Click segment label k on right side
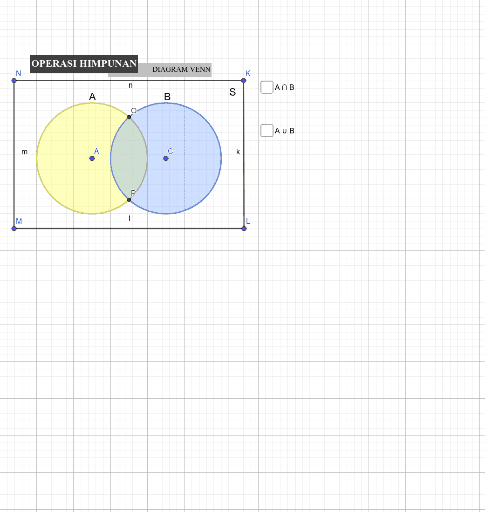Screen dimensions: 485x512 (238, 152)
